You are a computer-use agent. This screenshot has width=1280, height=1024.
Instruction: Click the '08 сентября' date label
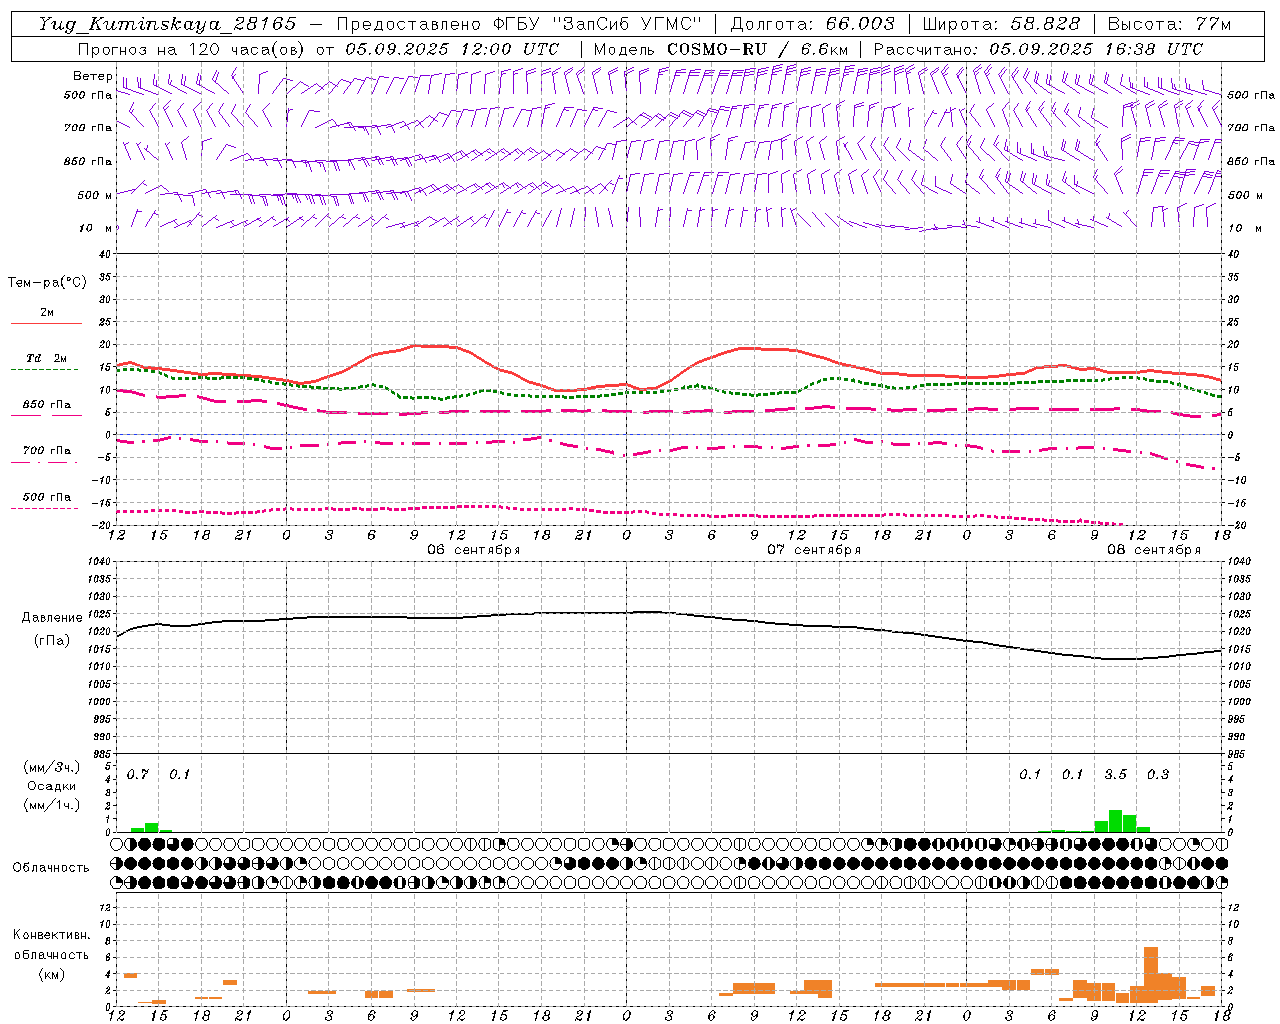(1154, 550)
